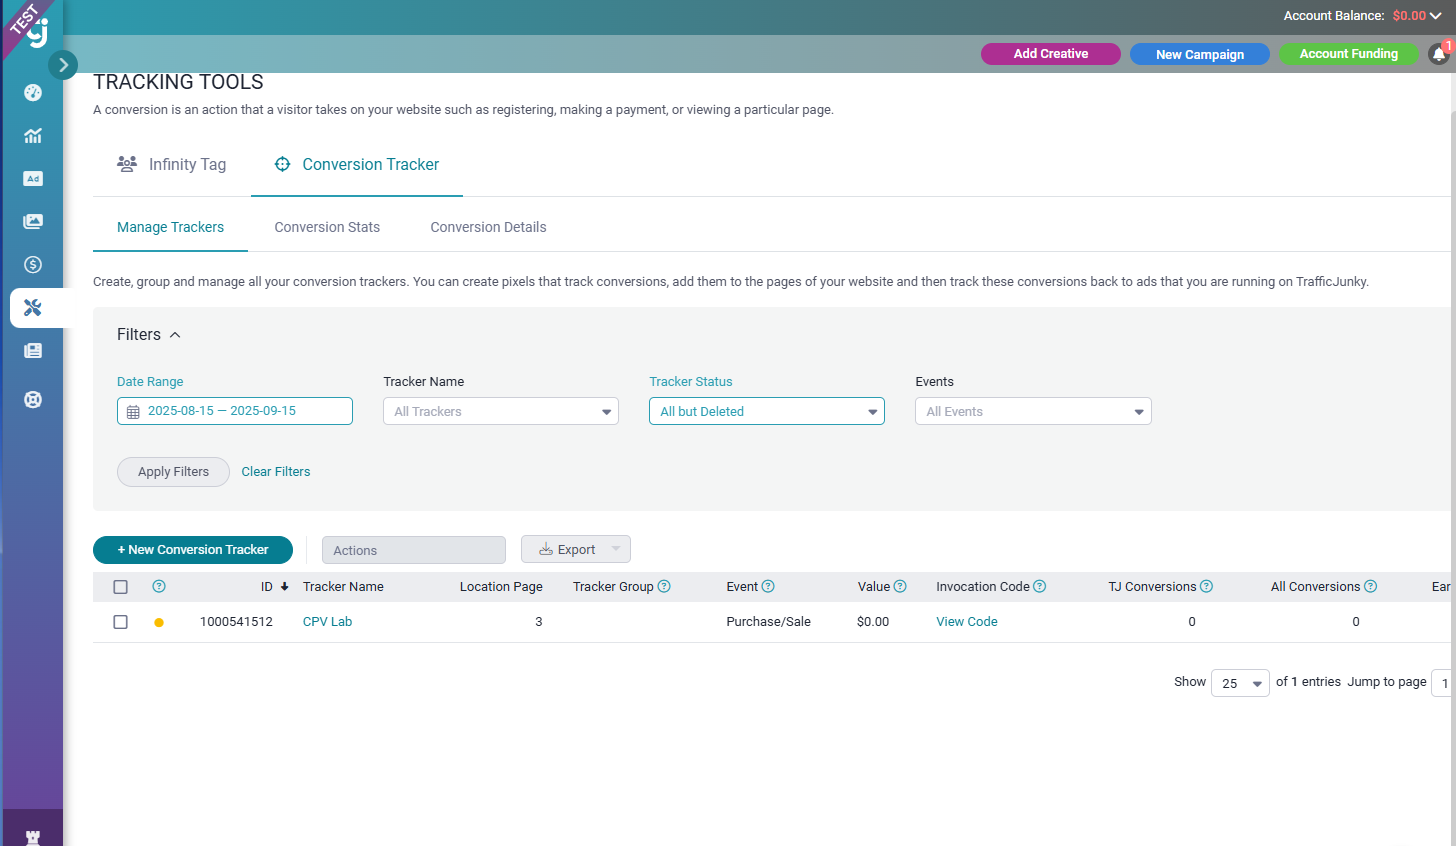The image size is (1456, 846).
Task: Open View Code for CPV Lab tracker
Action: click(x=966, y=621)
